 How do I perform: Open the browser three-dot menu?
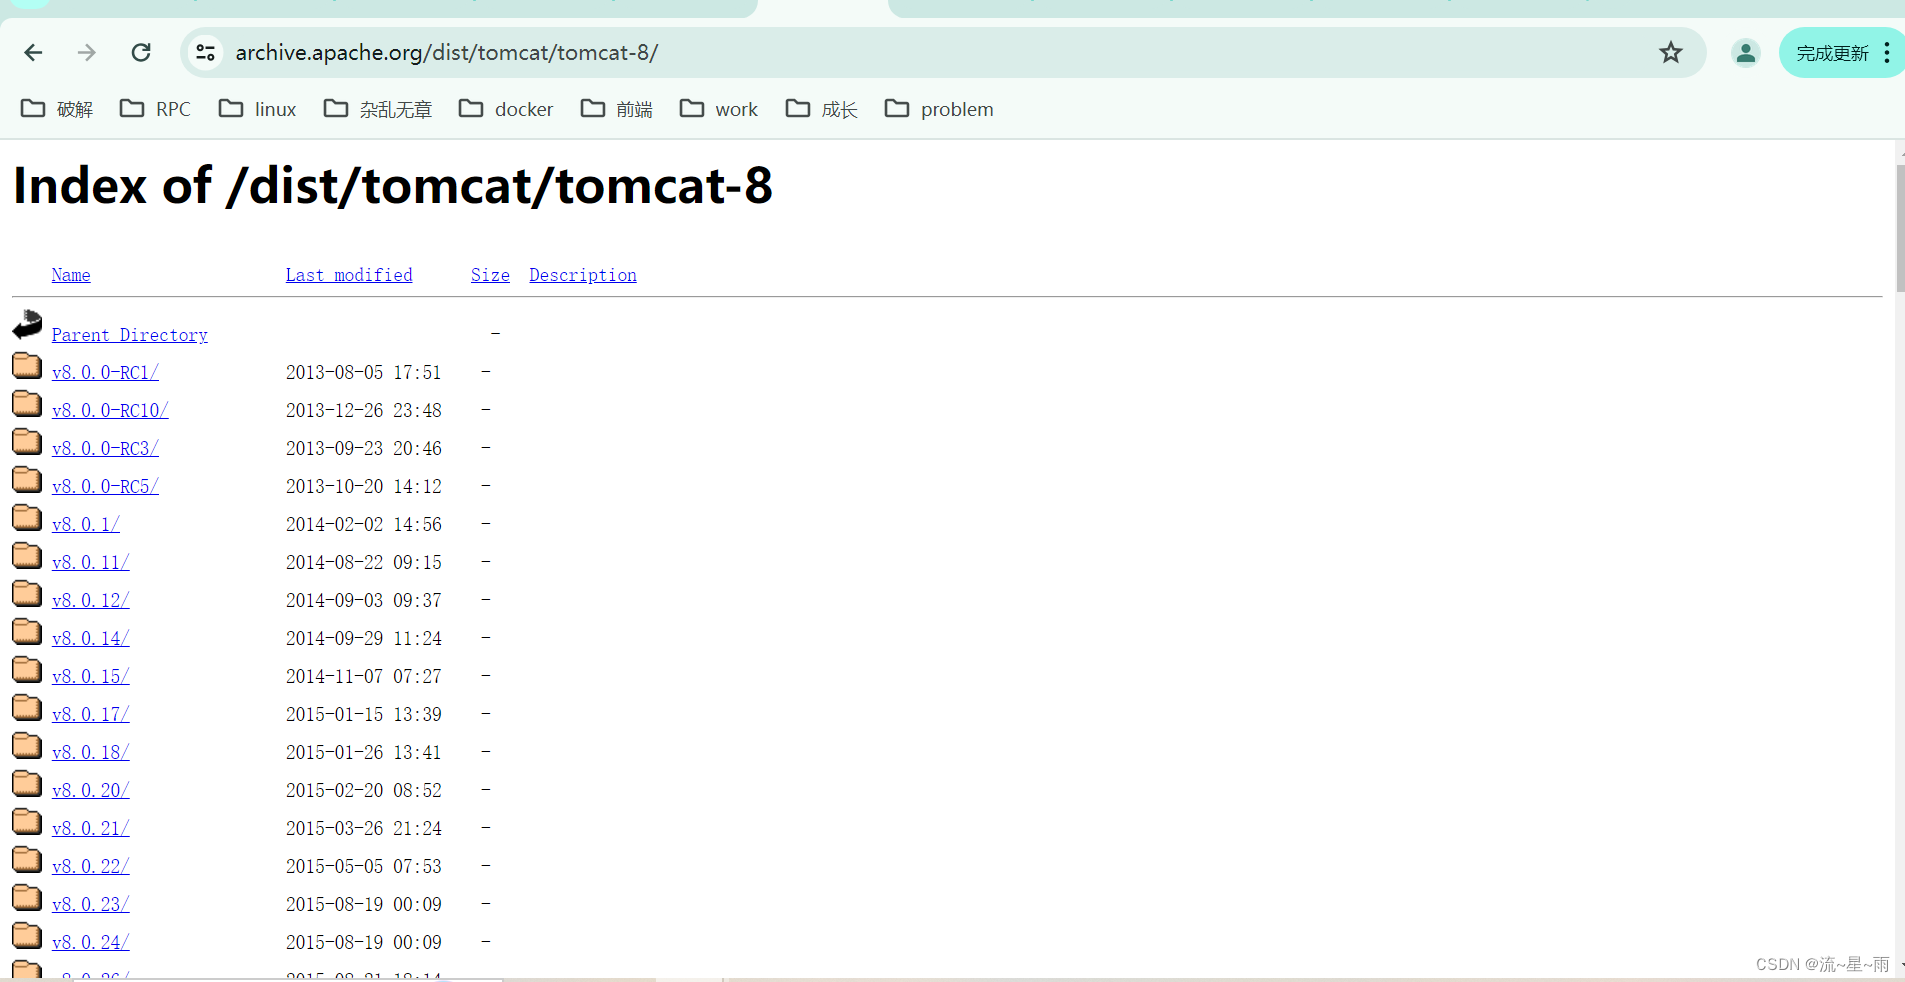(1887, 53)
